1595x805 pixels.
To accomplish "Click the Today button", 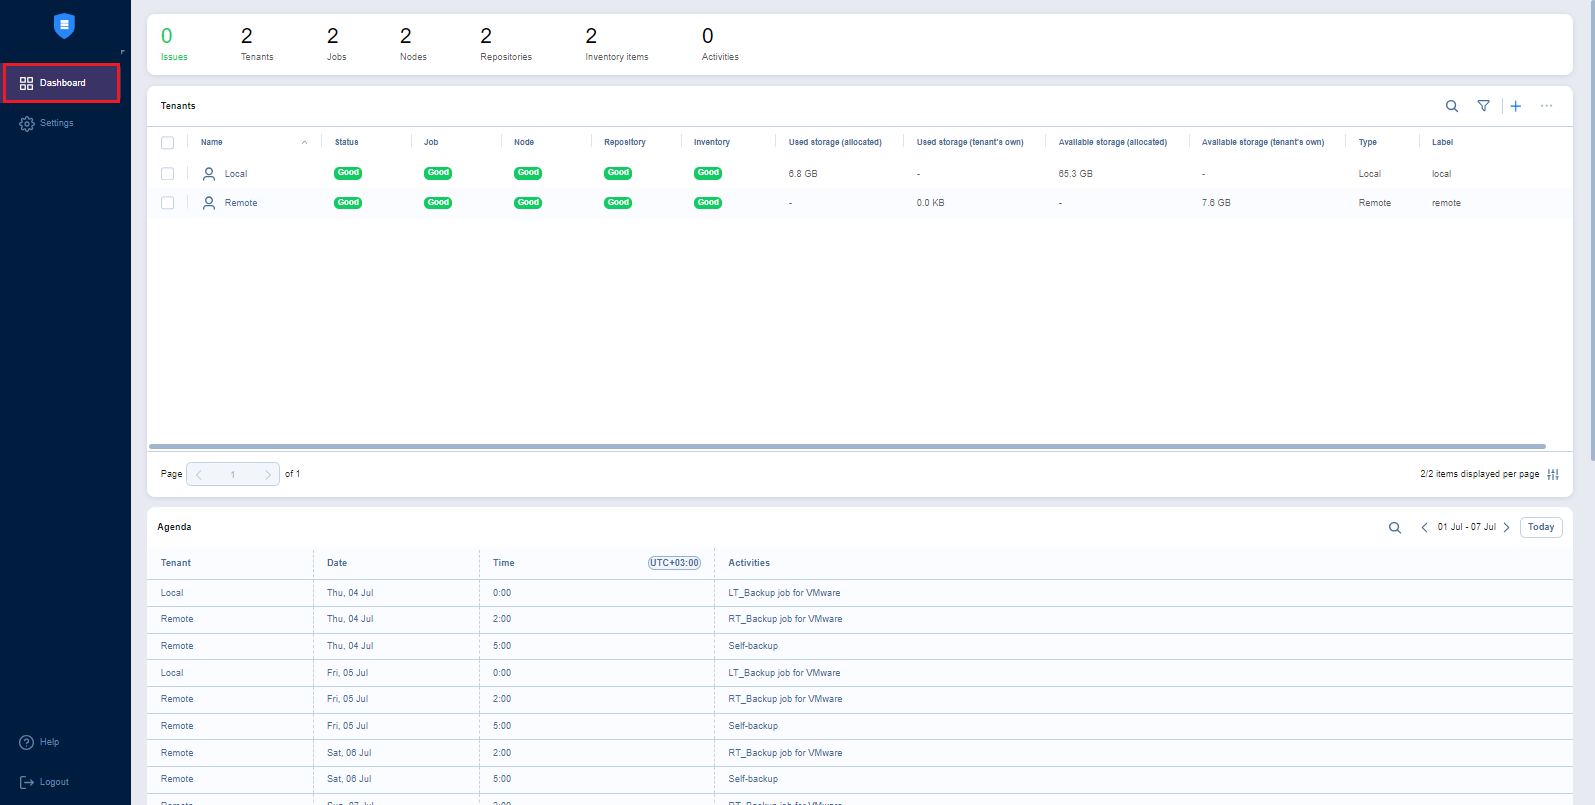I will coord(1541,527).
